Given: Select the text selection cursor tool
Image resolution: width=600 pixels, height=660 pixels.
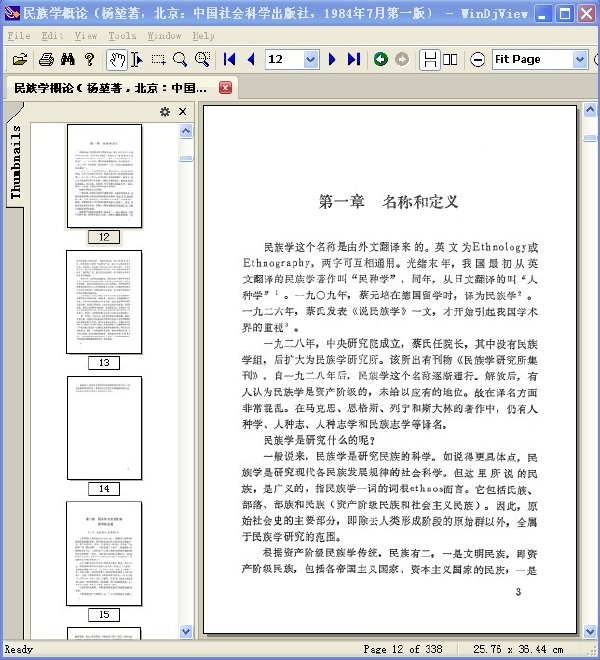Looking at the screenshot, I should (136, 59).
